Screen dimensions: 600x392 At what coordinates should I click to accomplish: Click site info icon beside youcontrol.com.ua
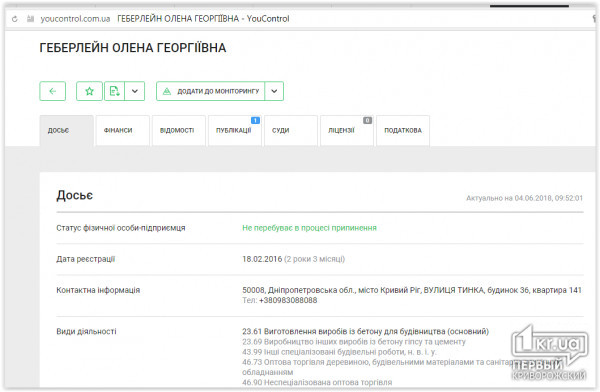[x=31, y=19]
